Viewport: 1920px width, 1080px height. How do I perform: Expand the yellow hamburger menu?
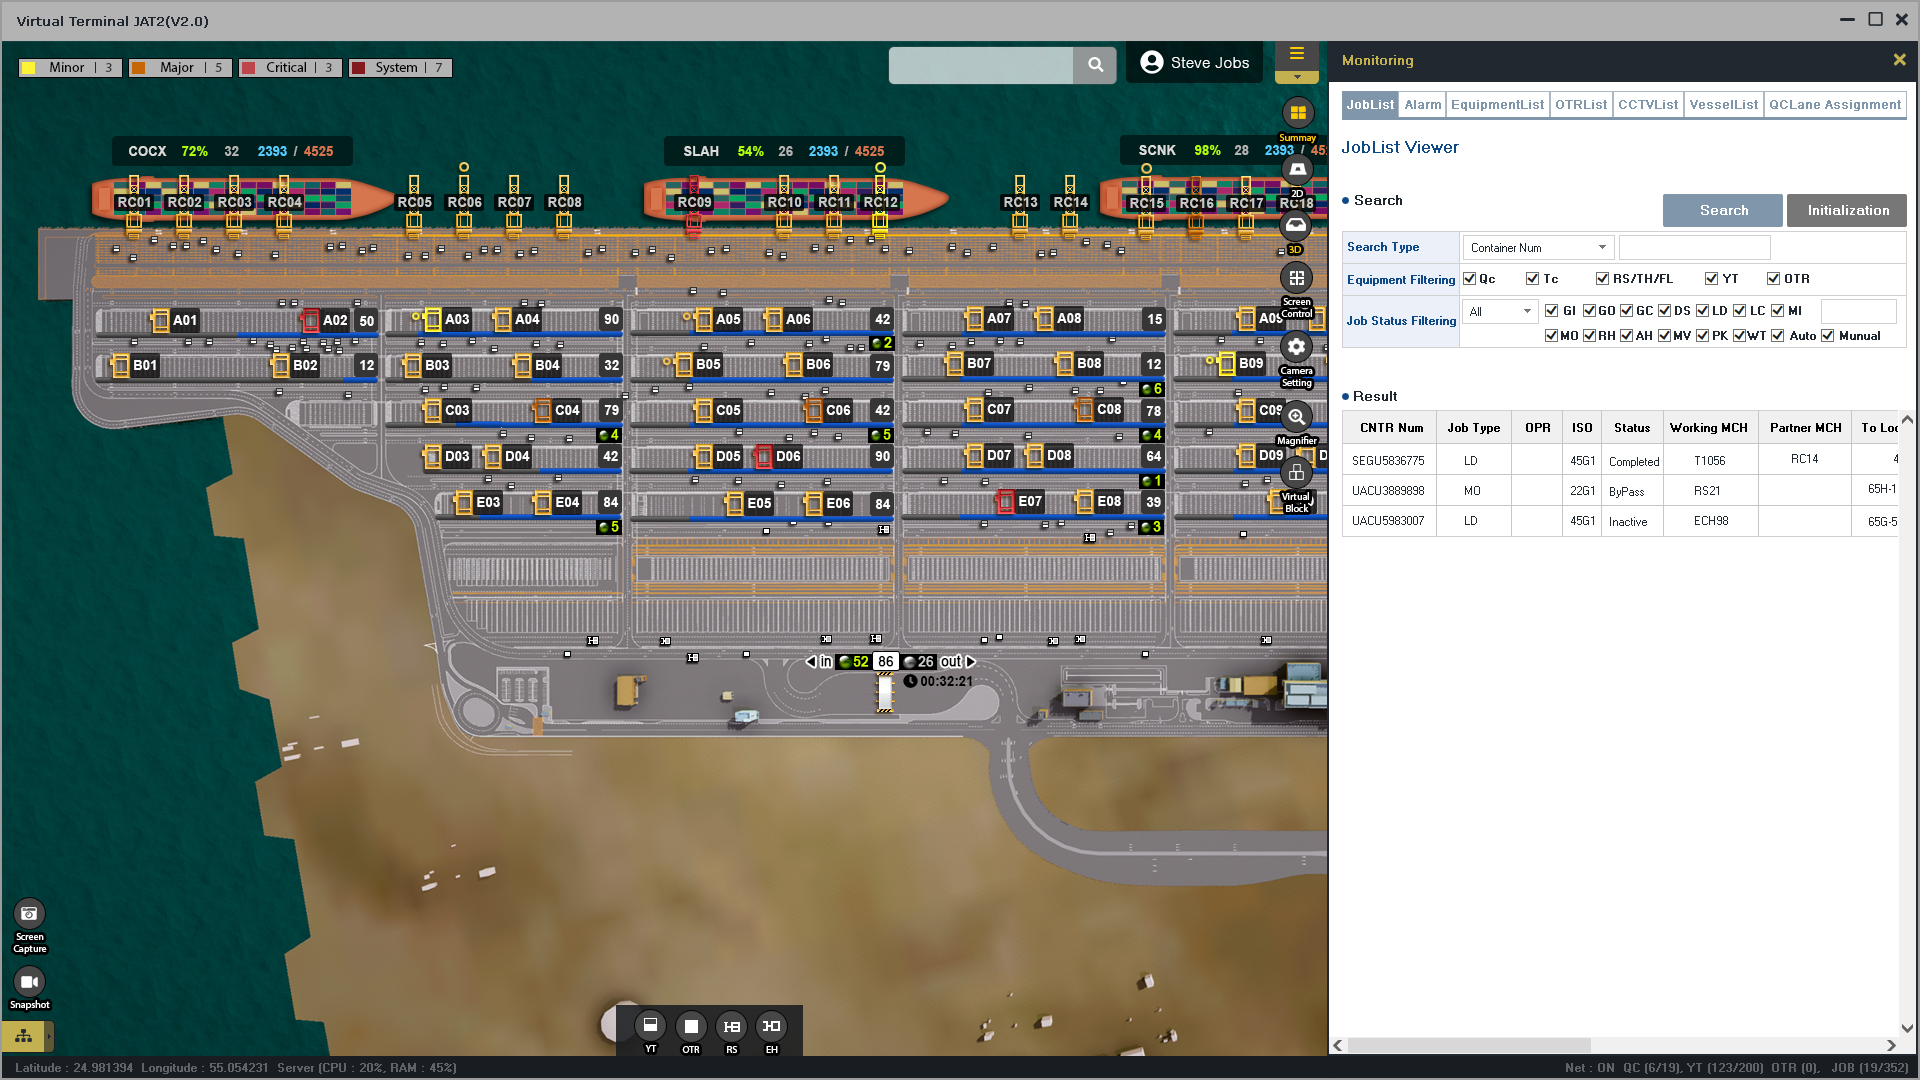1296,54
